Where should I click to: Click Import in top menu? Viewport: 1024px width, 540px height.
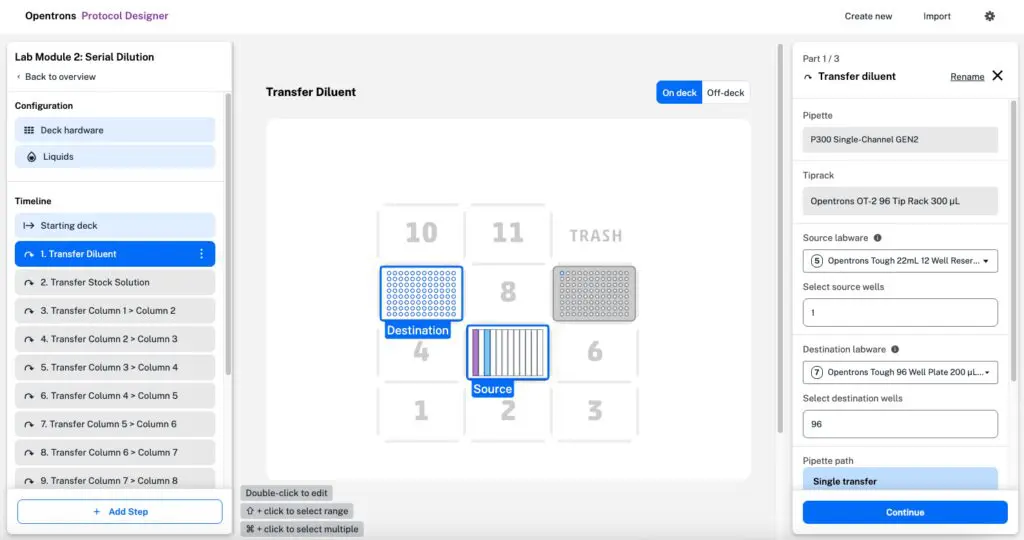pos(937,16)
